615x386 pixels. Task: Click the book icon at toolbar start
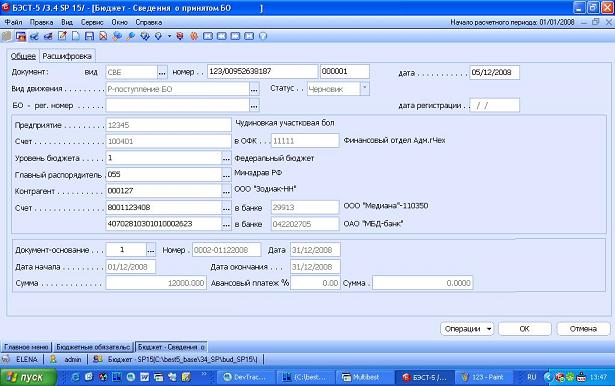tap(7, 36)
